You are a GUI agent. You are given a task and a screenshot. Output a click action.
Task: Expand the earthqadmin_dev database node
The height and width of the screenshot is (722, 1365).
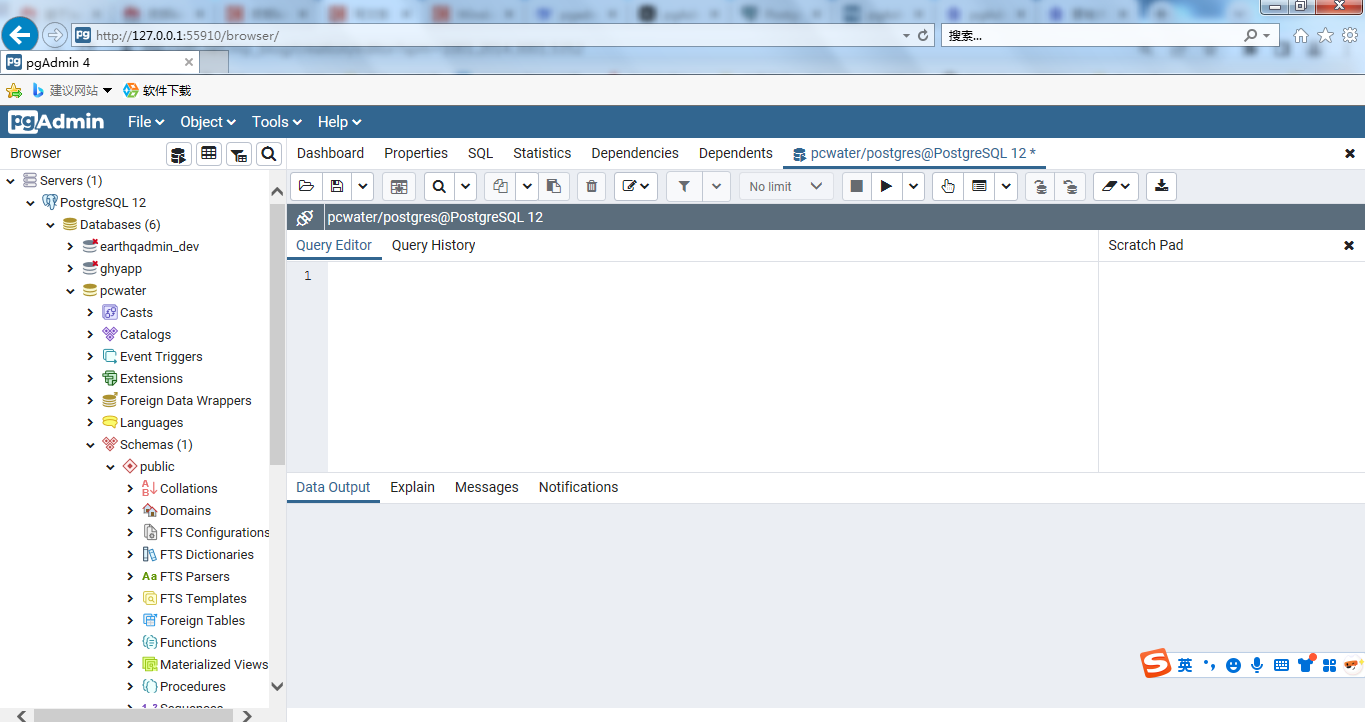pos(70,247)
